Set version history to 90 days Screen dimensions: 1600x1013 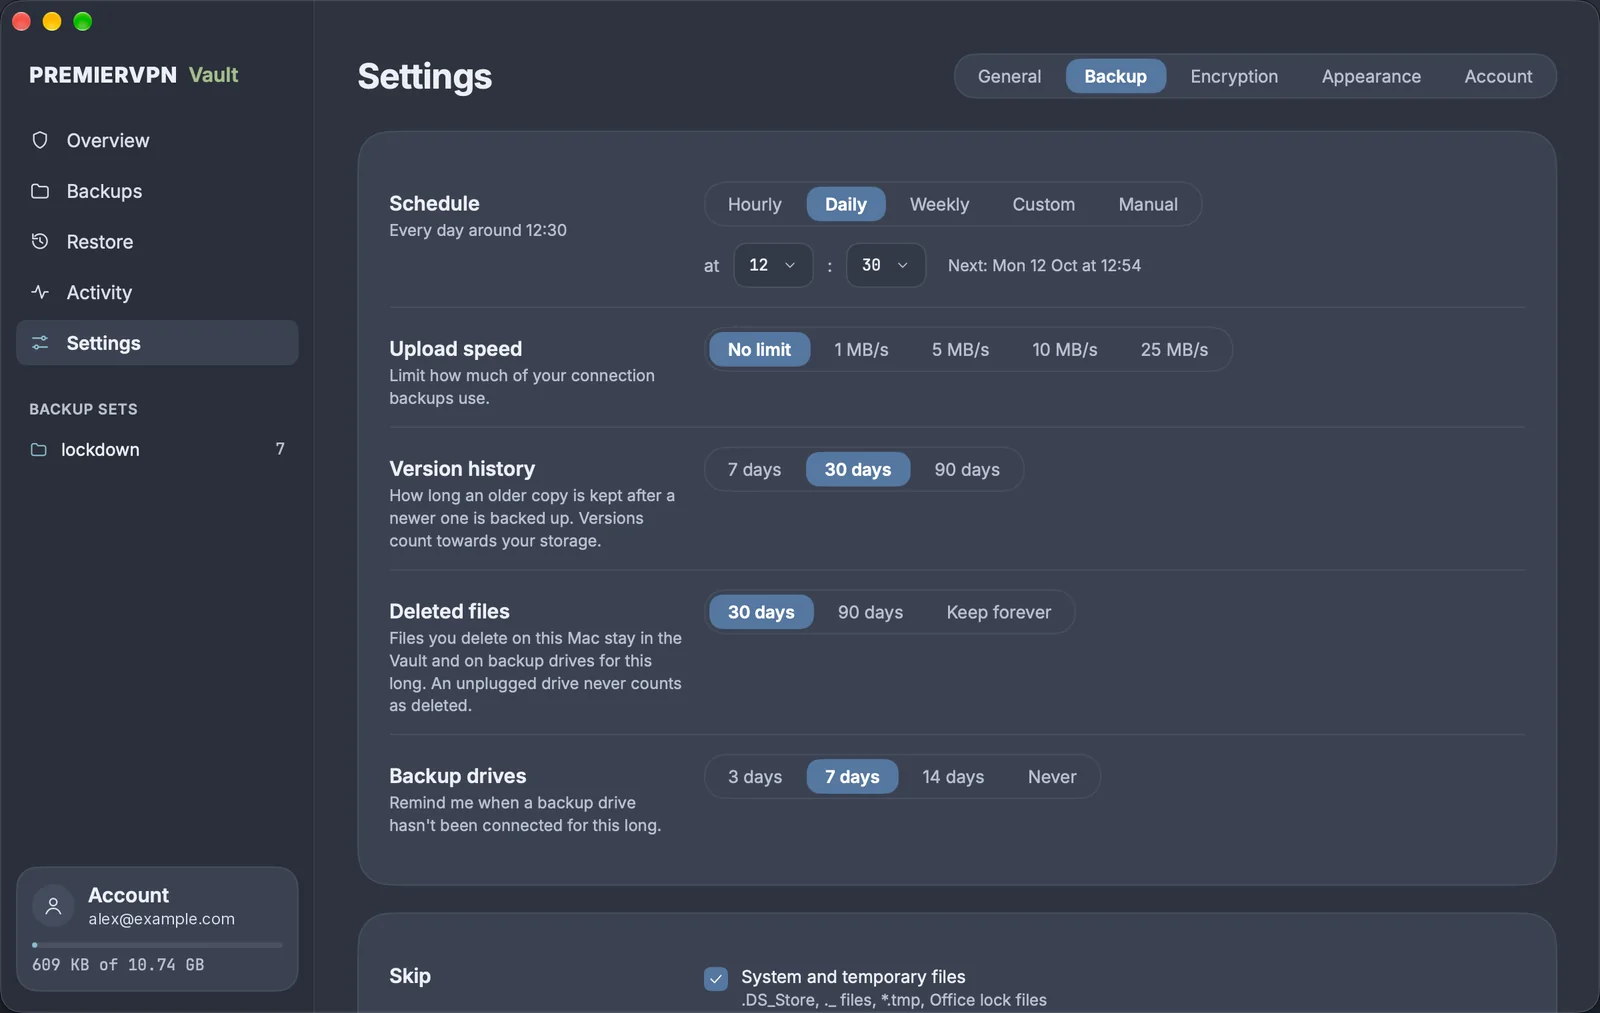click(967, 469)
